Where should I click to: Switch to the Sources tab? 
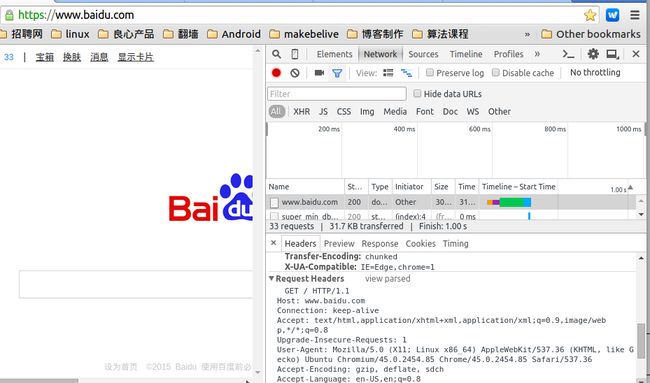pos(423,54)
